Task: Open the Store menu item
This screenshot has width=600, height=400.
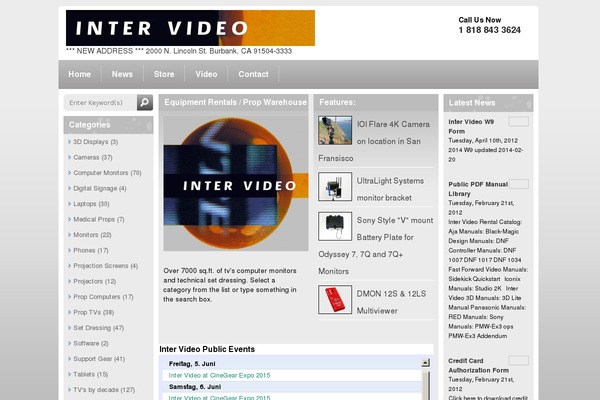Action: coord(164,74)
